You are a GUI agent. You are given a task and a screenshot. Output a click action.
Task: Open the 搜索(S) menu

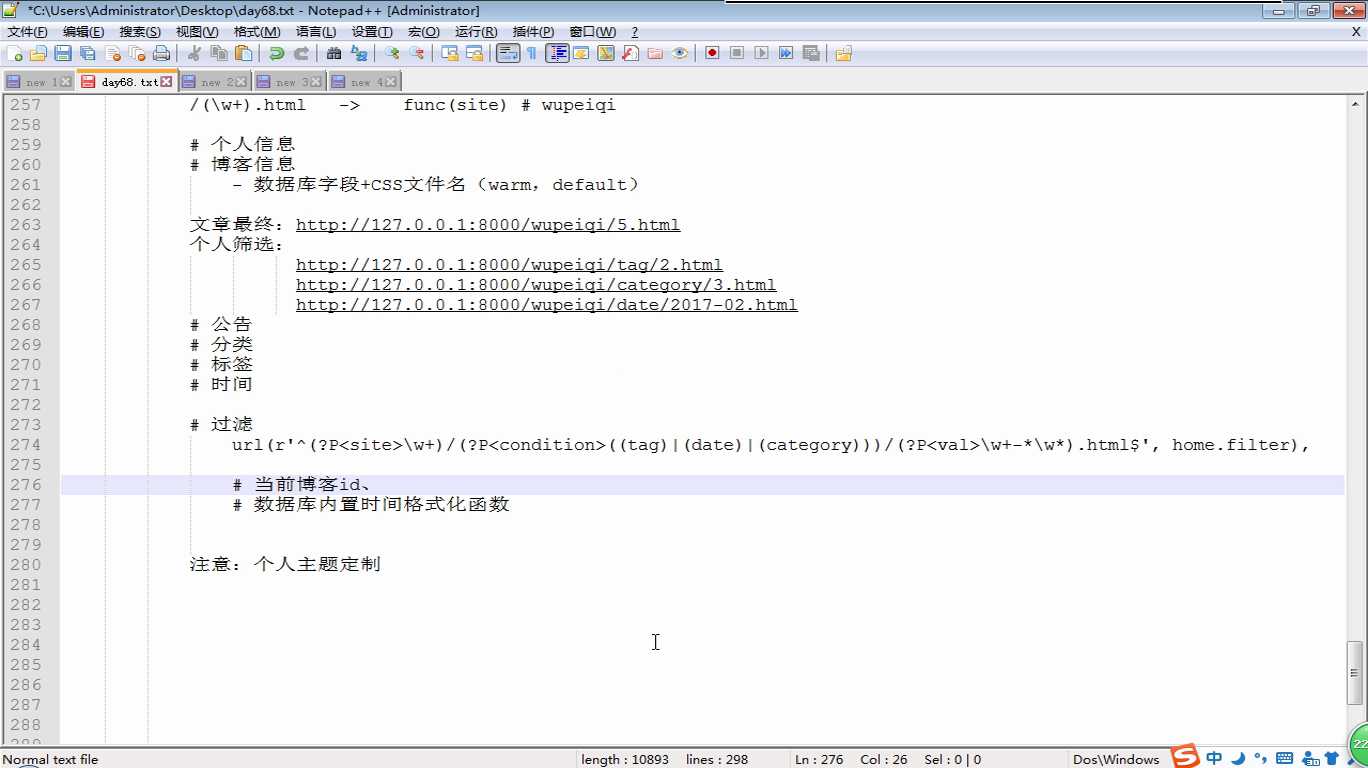point(140,32)
